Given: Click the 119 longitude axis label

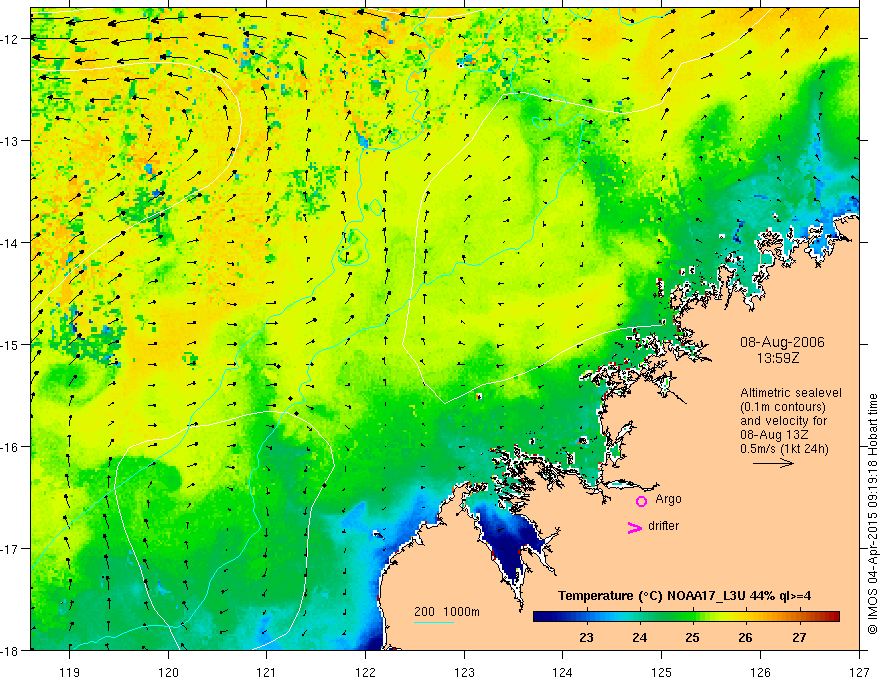Looking at the screenshot, I should click(x=69, y=672).
